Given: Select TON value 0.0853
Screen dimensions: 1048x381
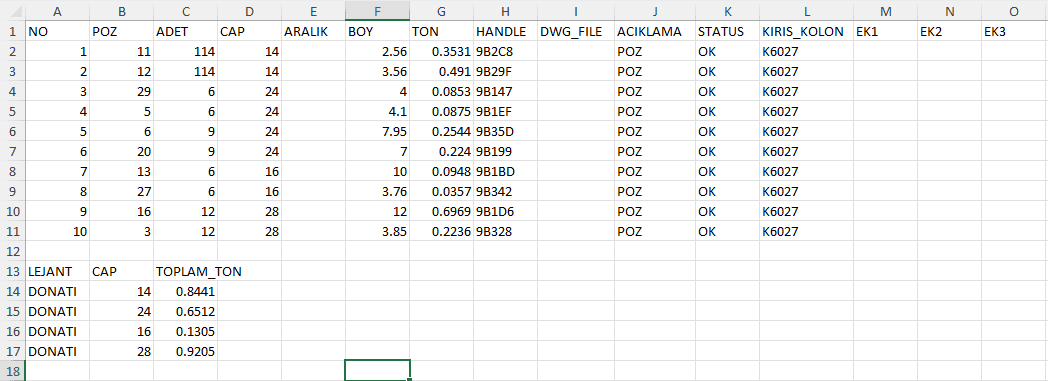Looking at the screenshot, I should click(442, 92).
